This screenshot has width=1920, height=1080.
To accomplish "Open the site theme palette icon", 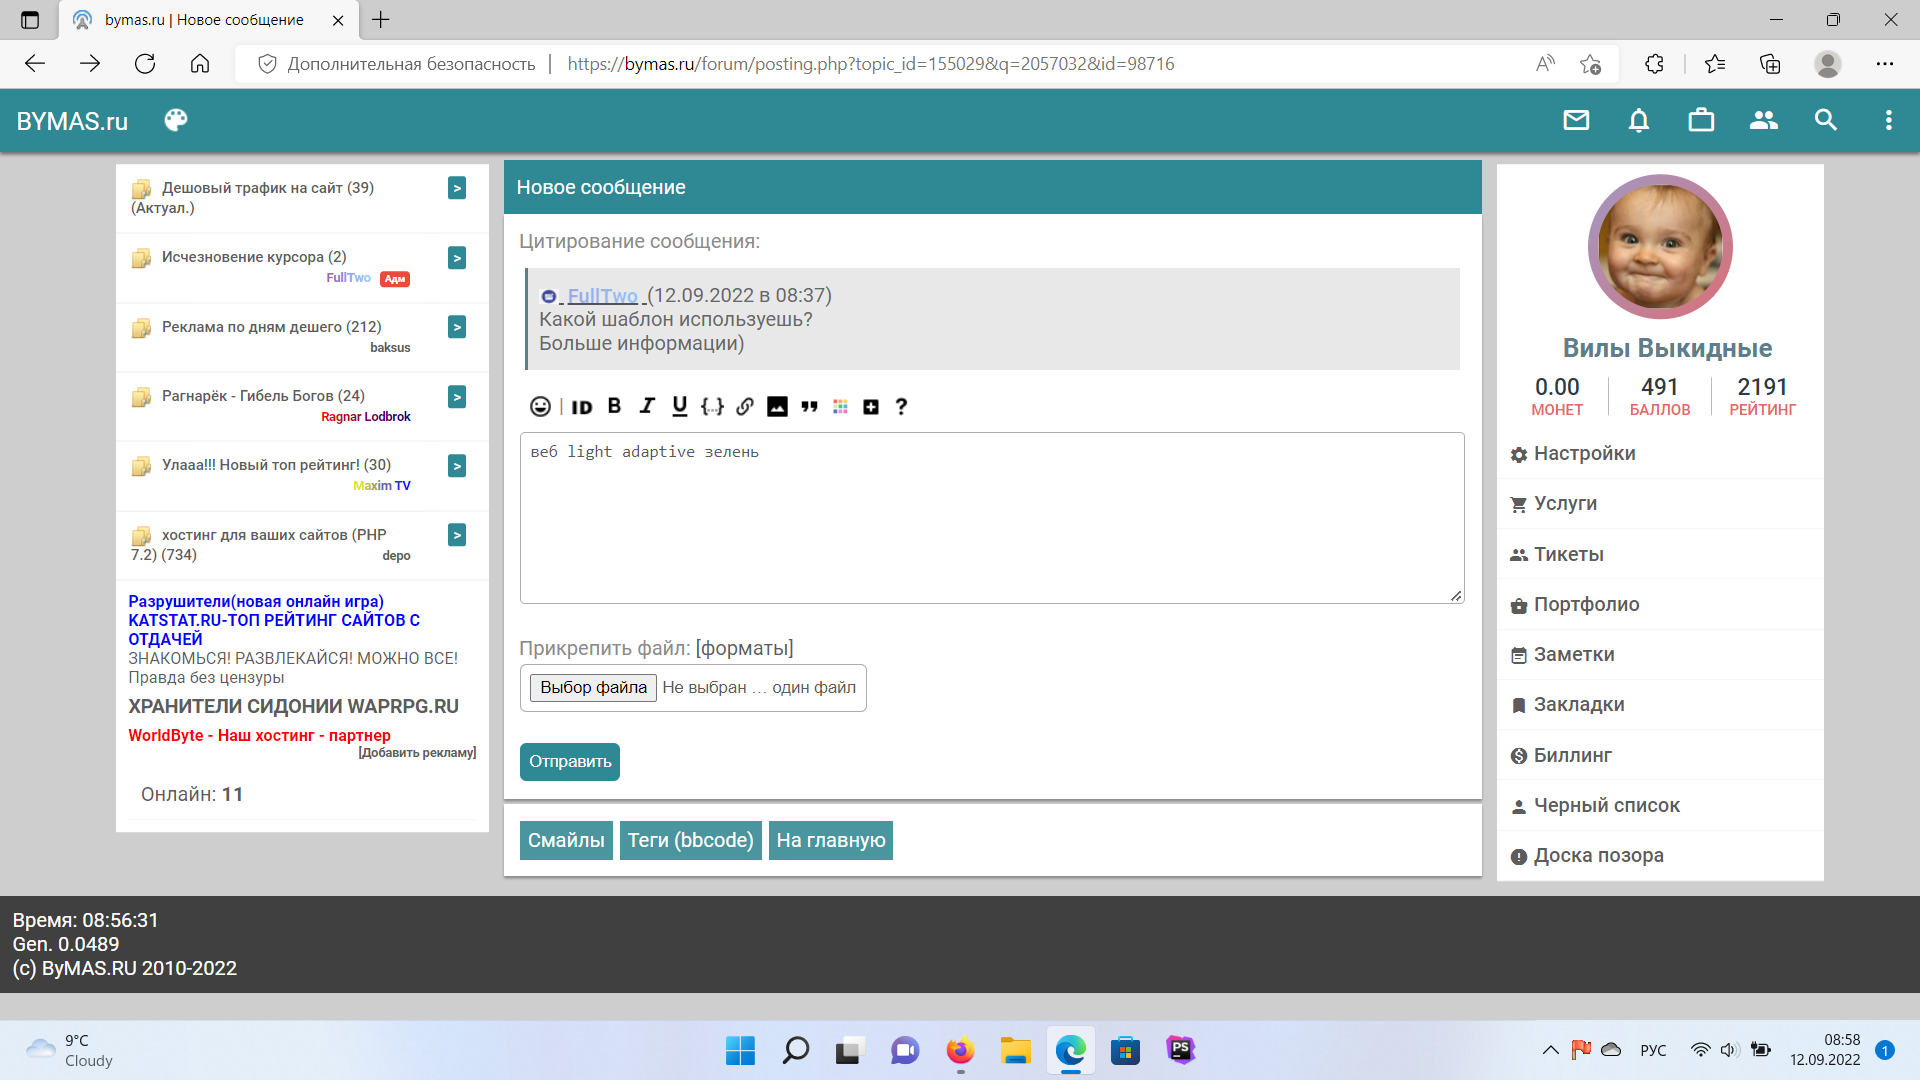I will click(176, 120).
